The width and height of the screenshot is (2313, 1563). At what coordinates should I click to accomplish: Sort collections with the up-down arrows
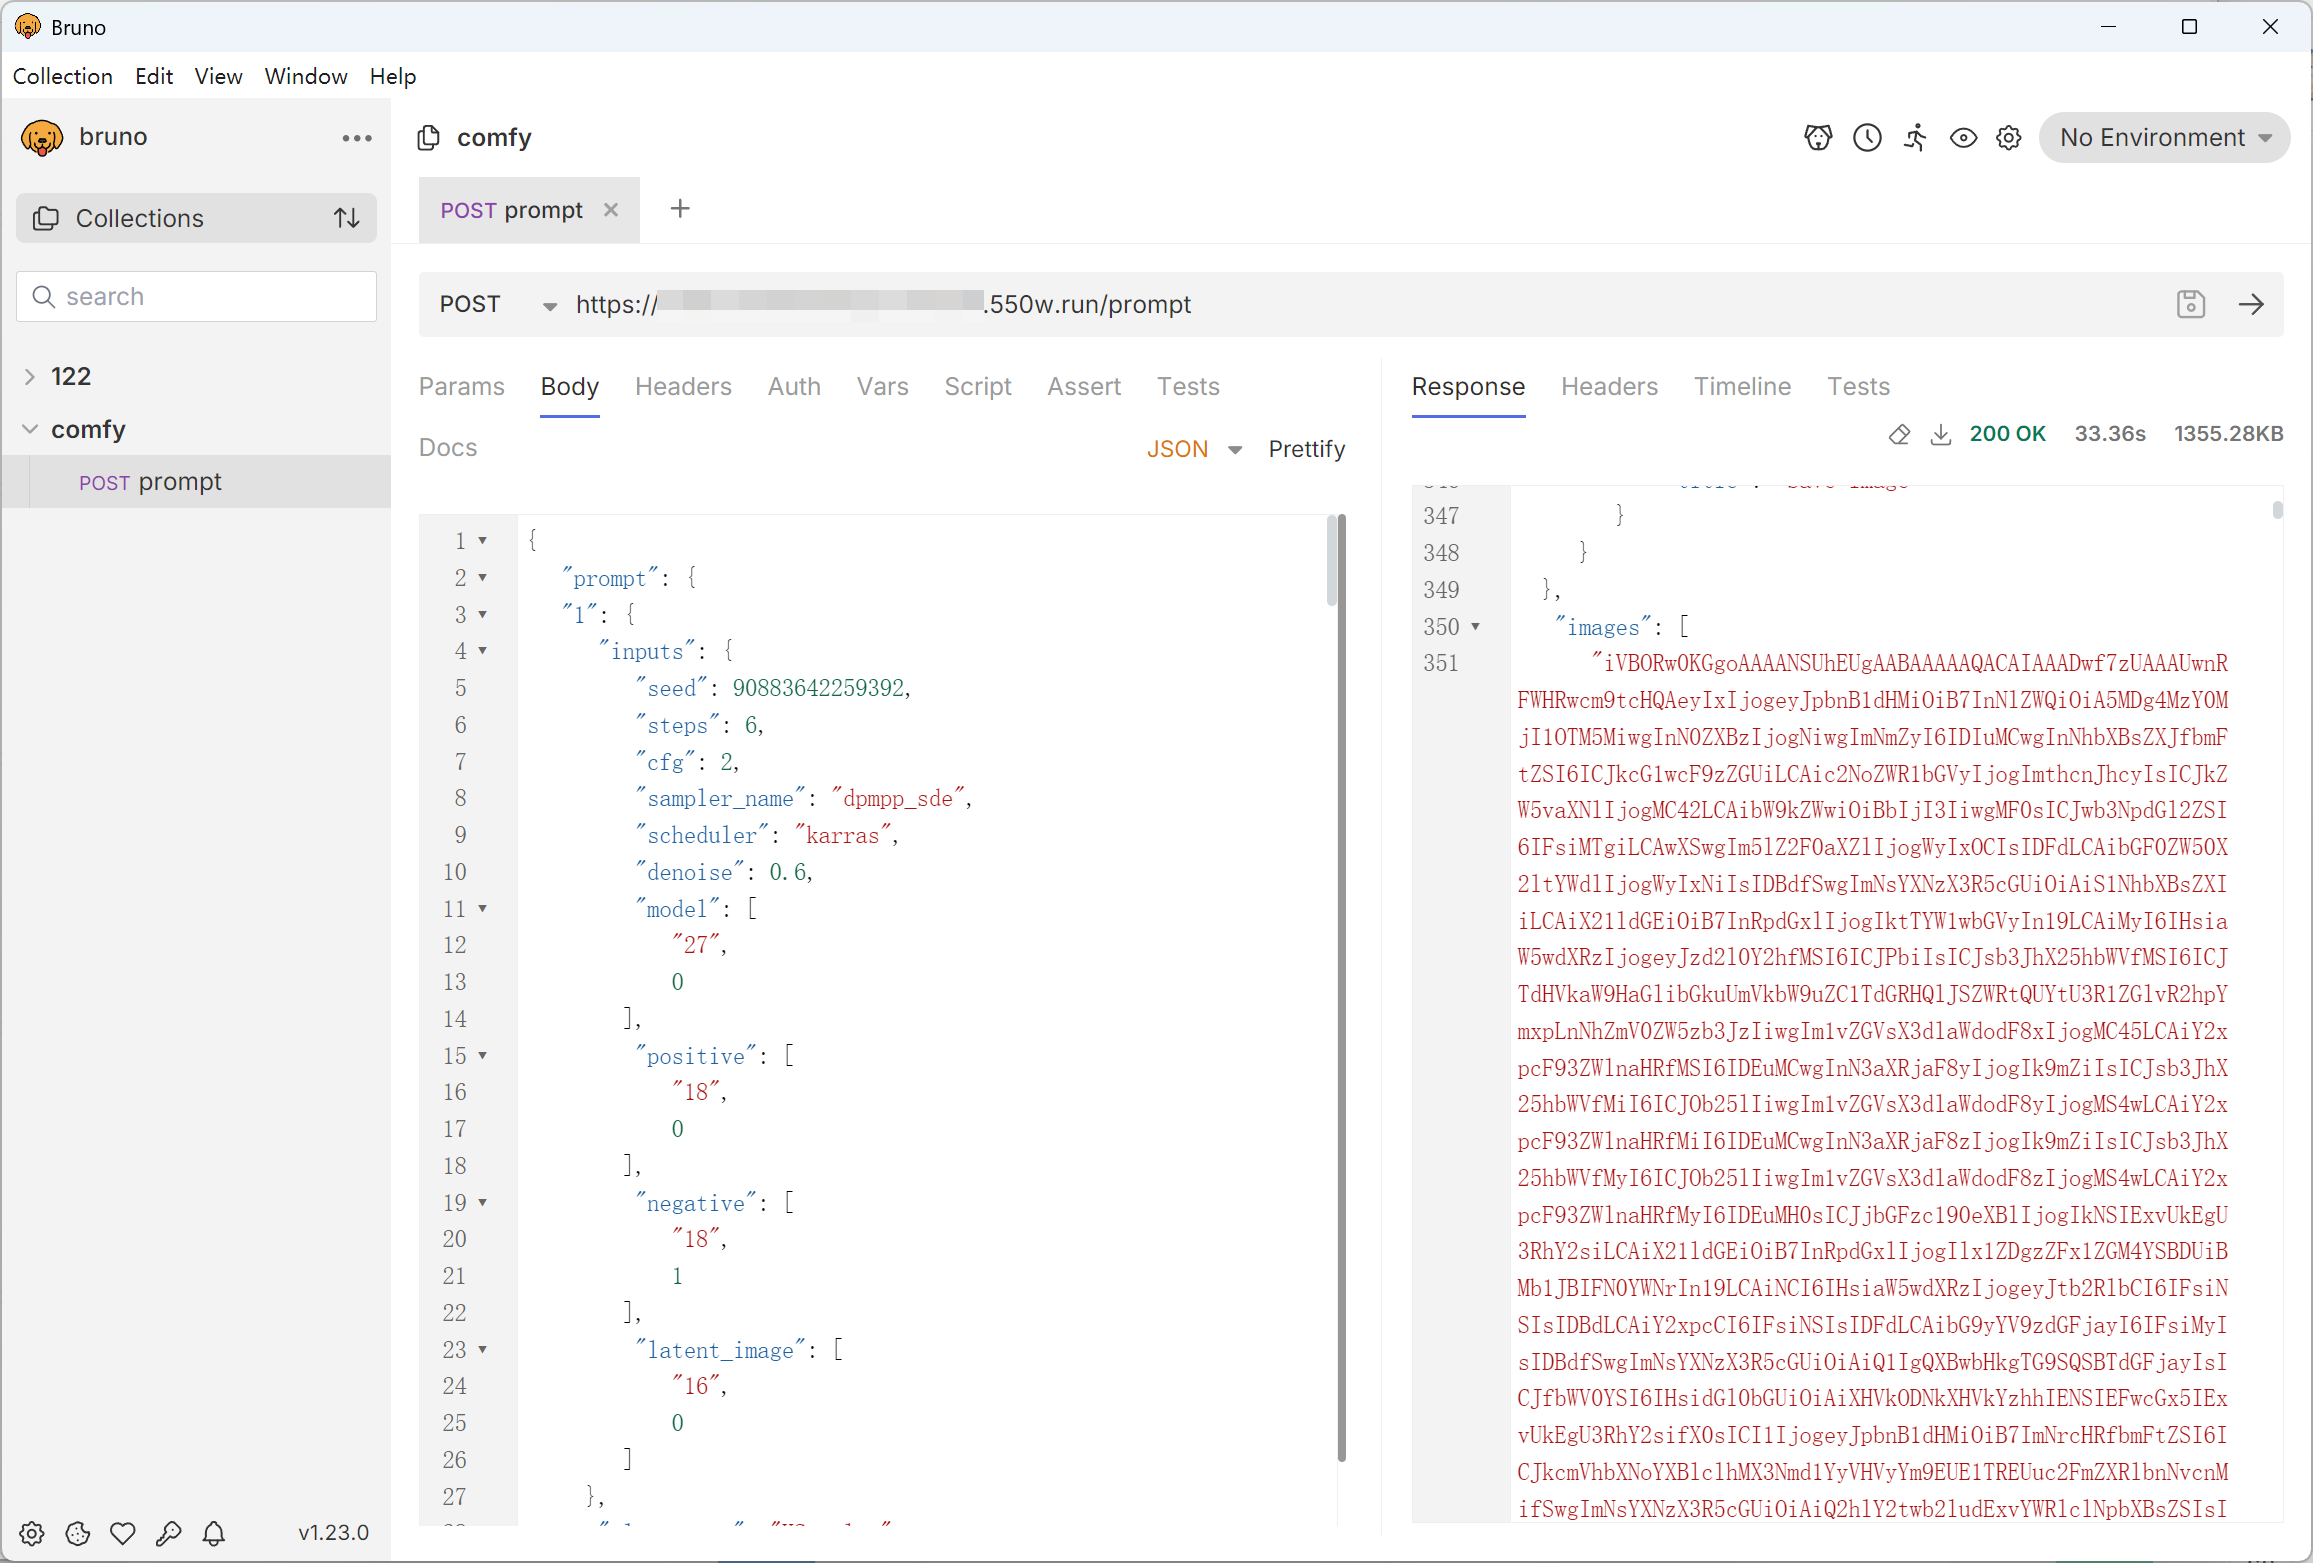pos(346,218)
